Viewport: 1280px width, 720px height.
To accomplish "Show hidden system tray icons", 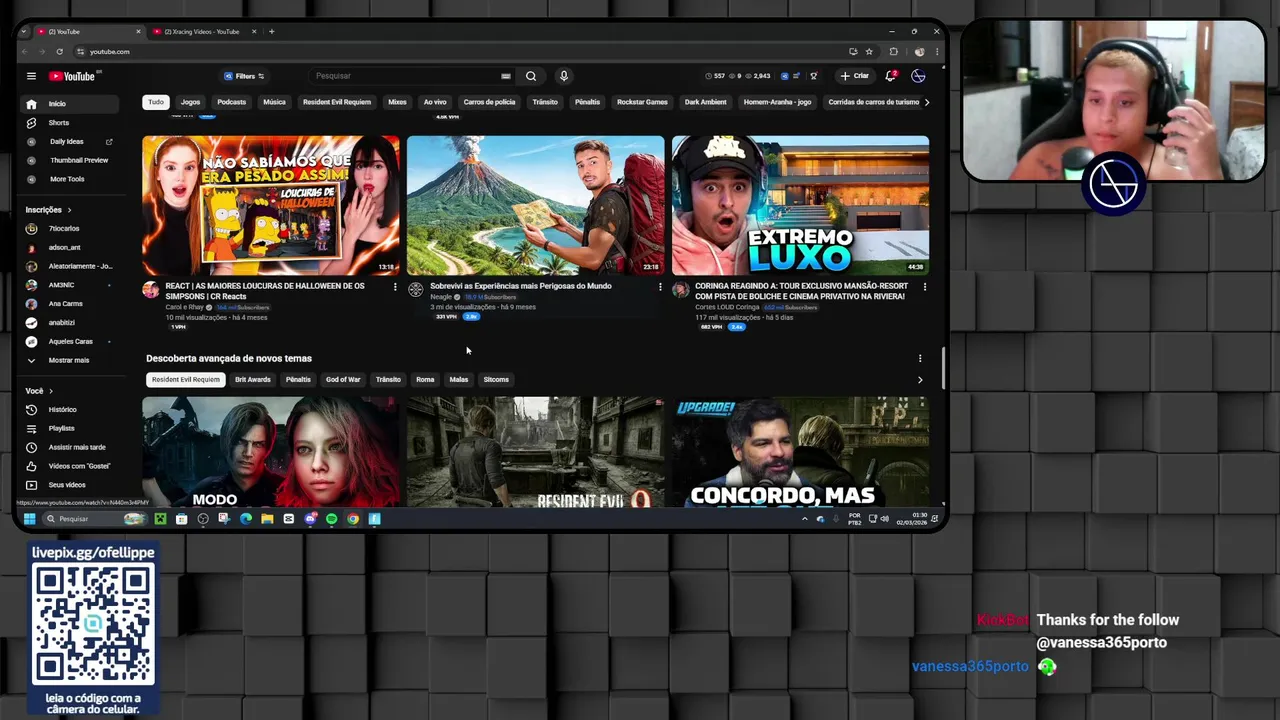I will point(804,519).
